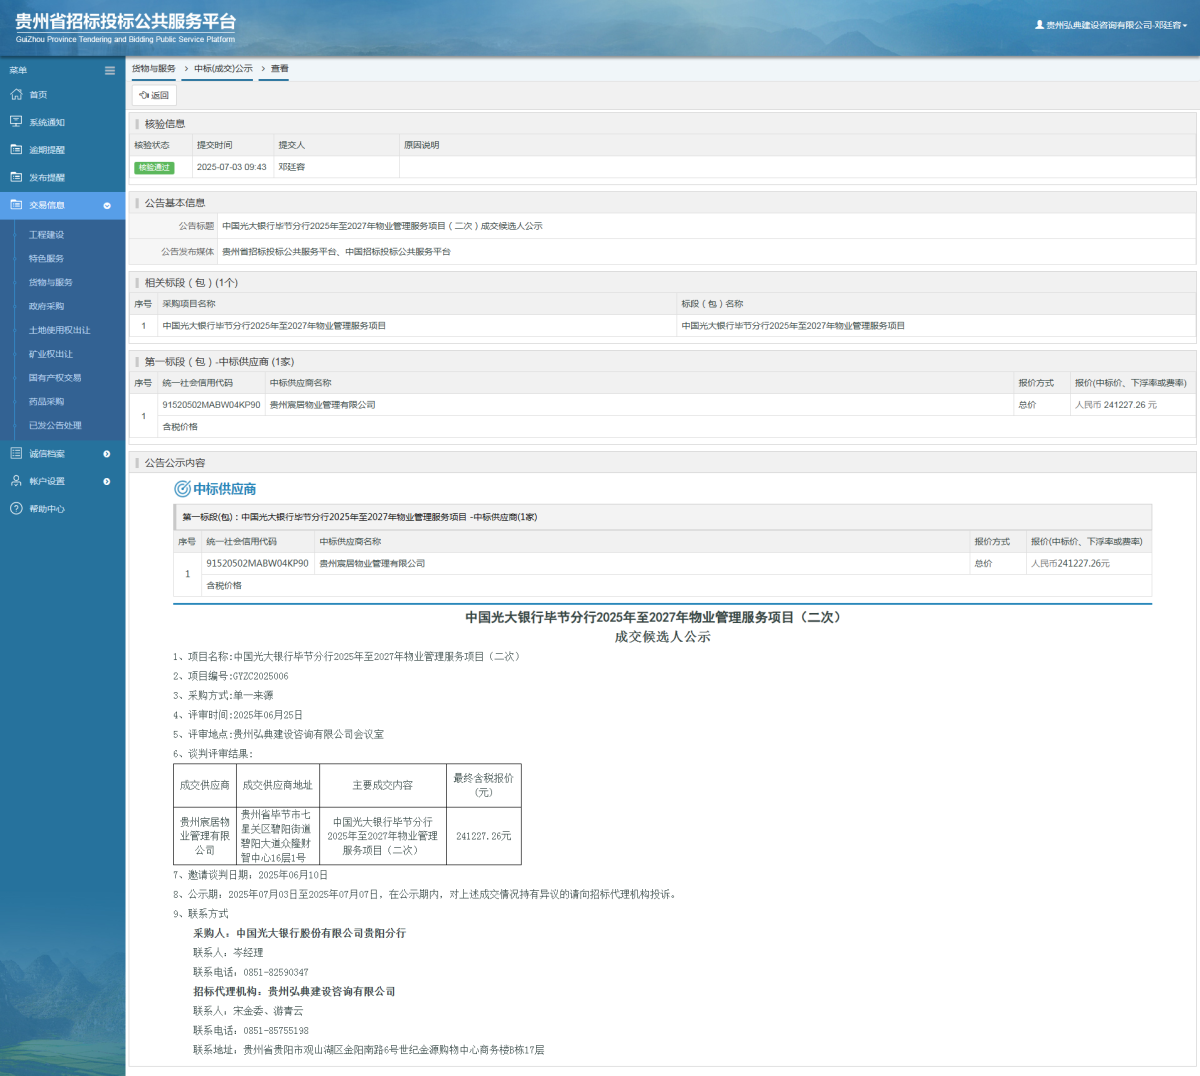Screen dimensions: 1200x1076
Task: Open 已发公告处理 submenu item
Action: (x=55, y=426)
